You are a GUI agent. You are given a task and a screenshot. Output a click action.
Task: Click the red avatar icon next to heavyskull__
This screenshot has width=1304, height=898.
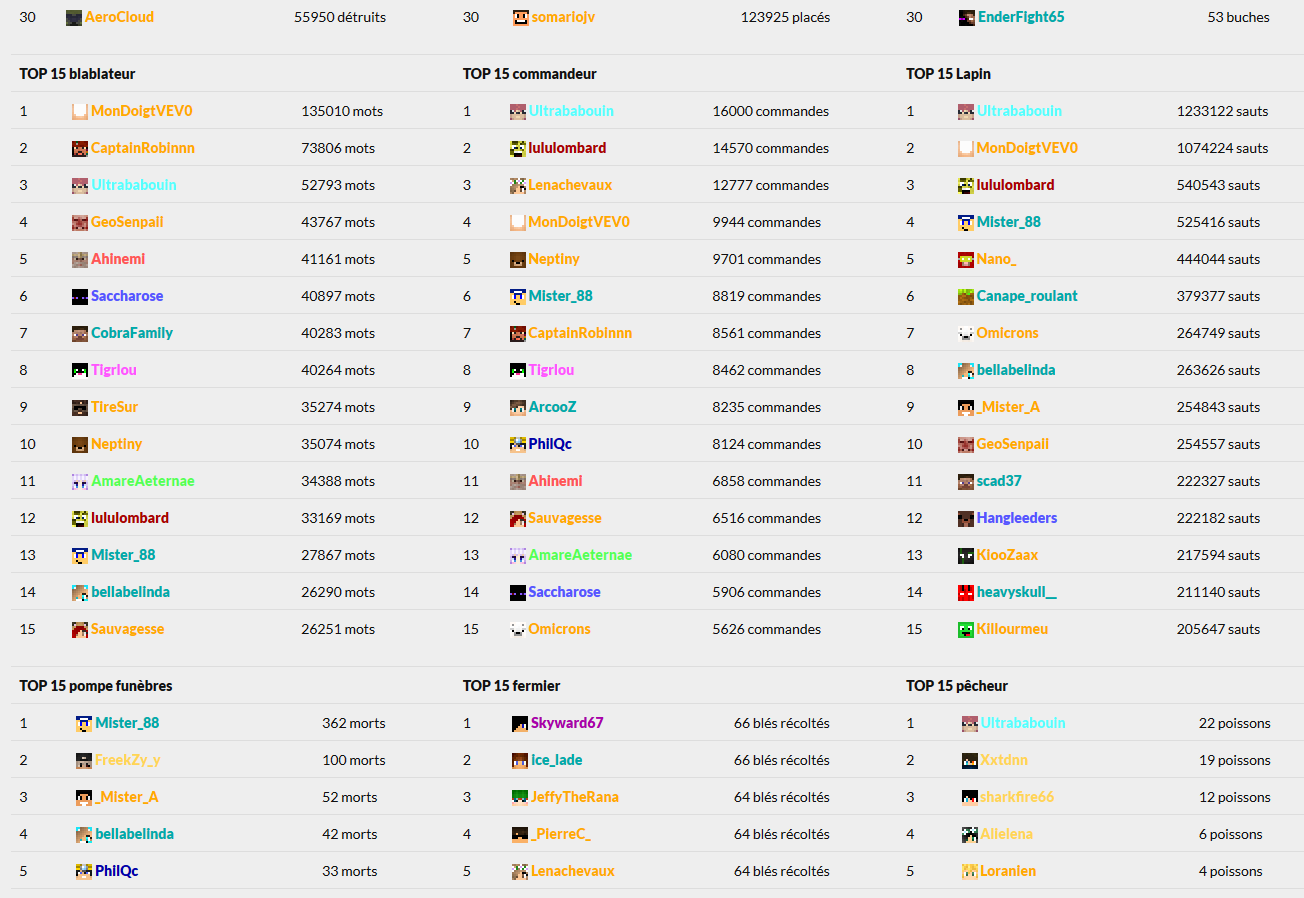click(x=966, y=592)
